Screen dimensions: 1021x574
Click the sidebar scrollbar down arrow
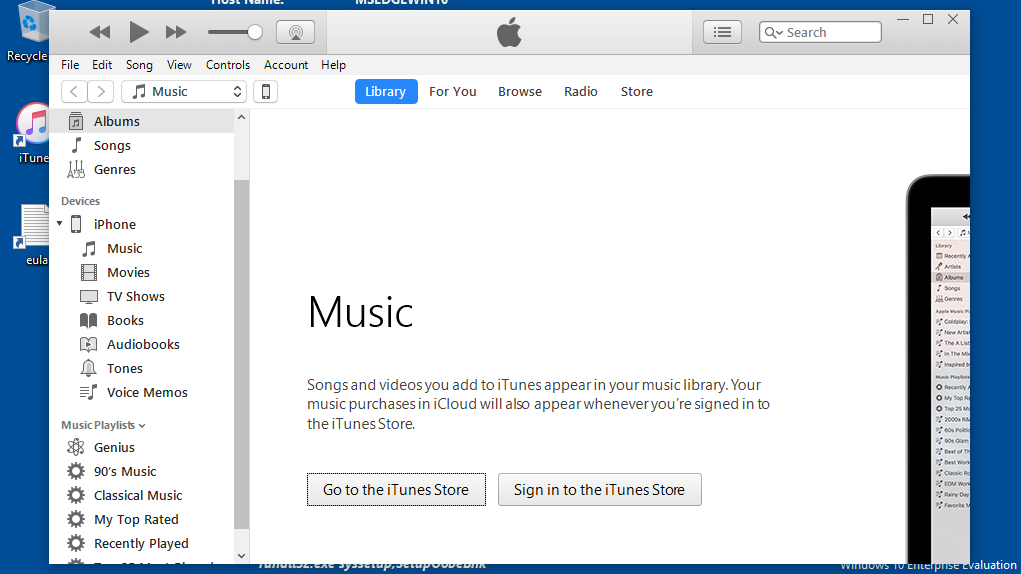click(242, 556)
